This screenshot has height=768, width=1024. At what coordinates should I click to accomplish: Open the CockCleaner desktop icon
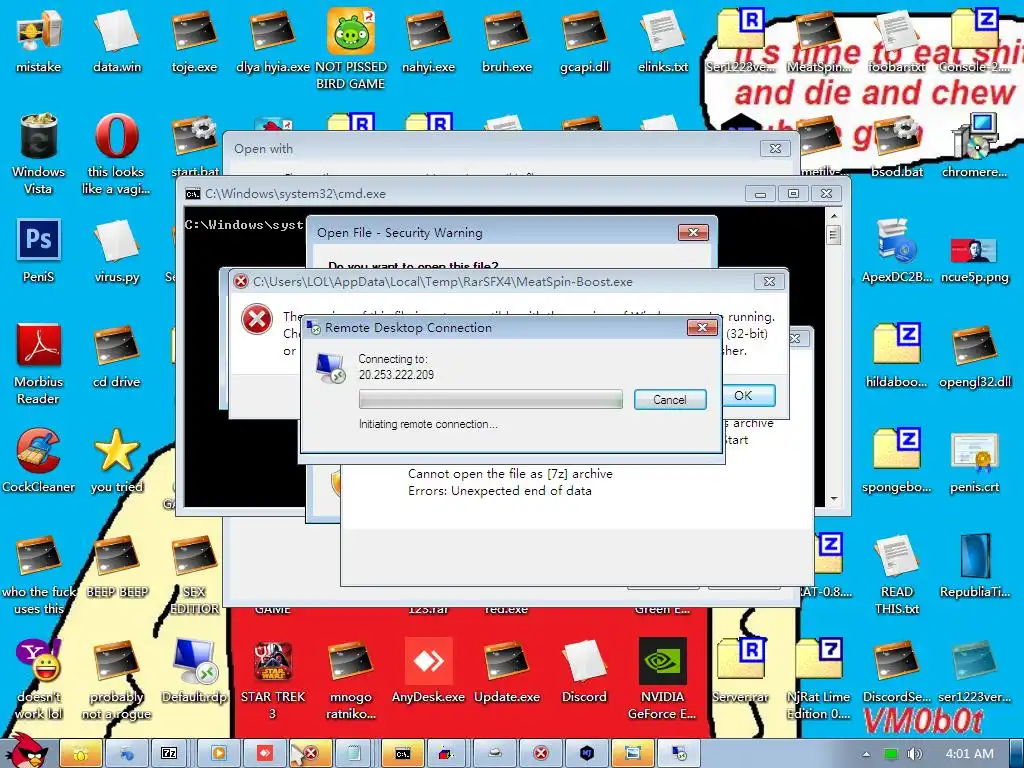38,460
